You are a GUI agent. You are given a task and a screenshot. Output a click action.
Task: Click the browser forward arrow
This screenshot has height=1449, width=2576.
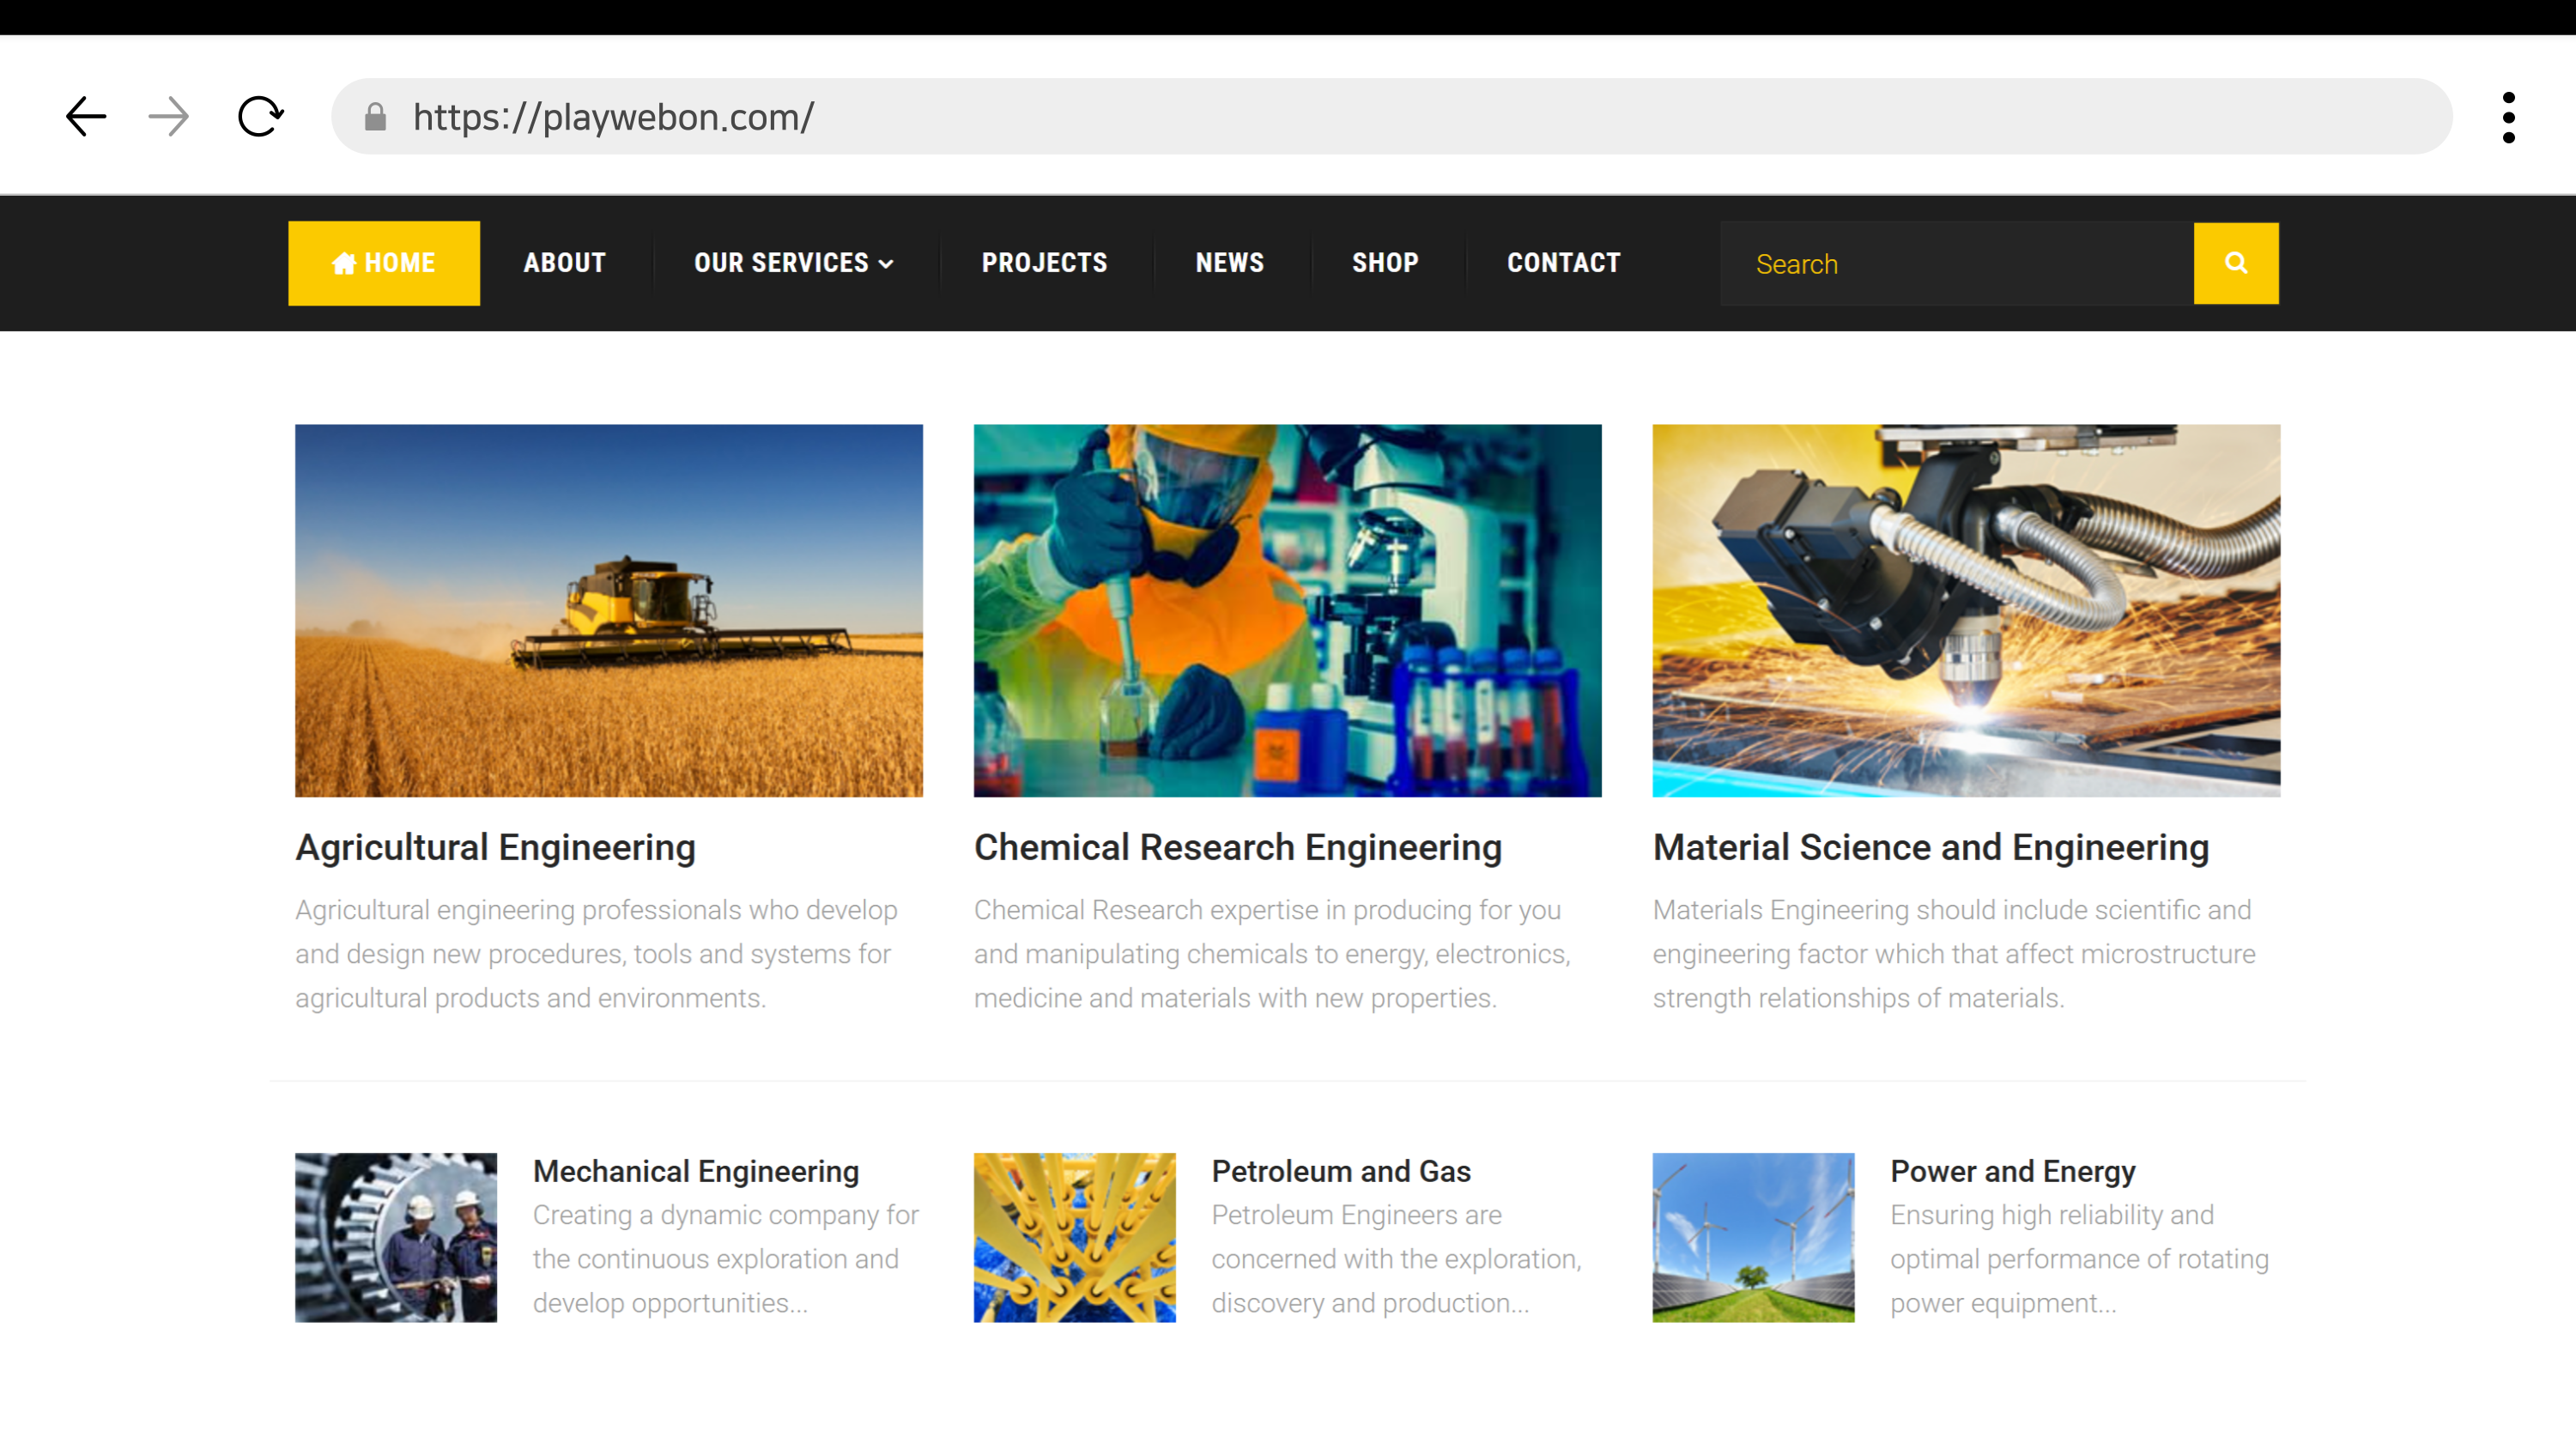coord(168,117)
